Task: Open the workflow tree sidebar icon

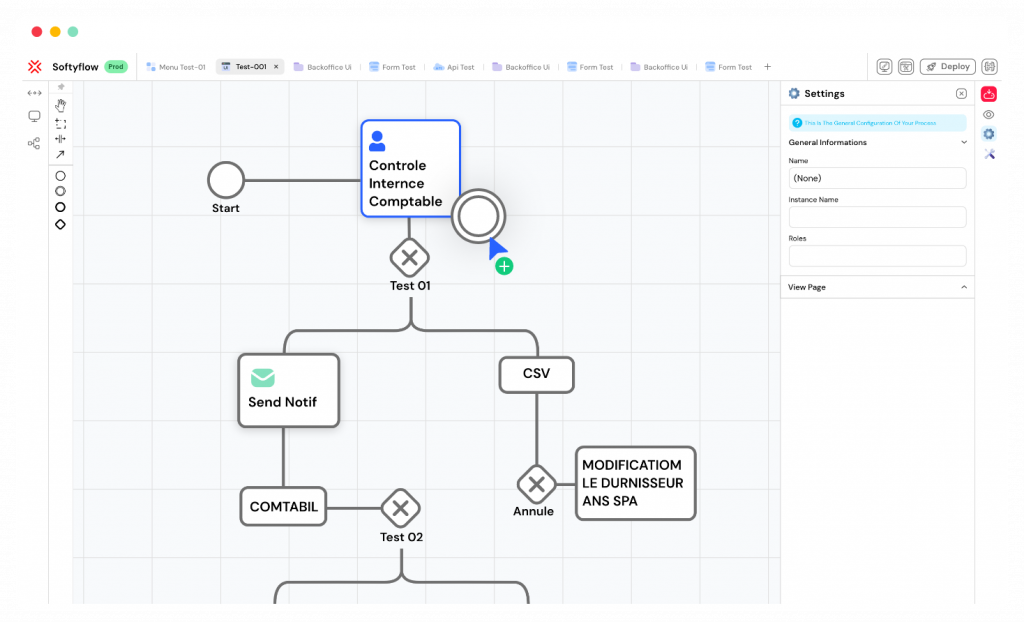Action: tap(34, 143)
